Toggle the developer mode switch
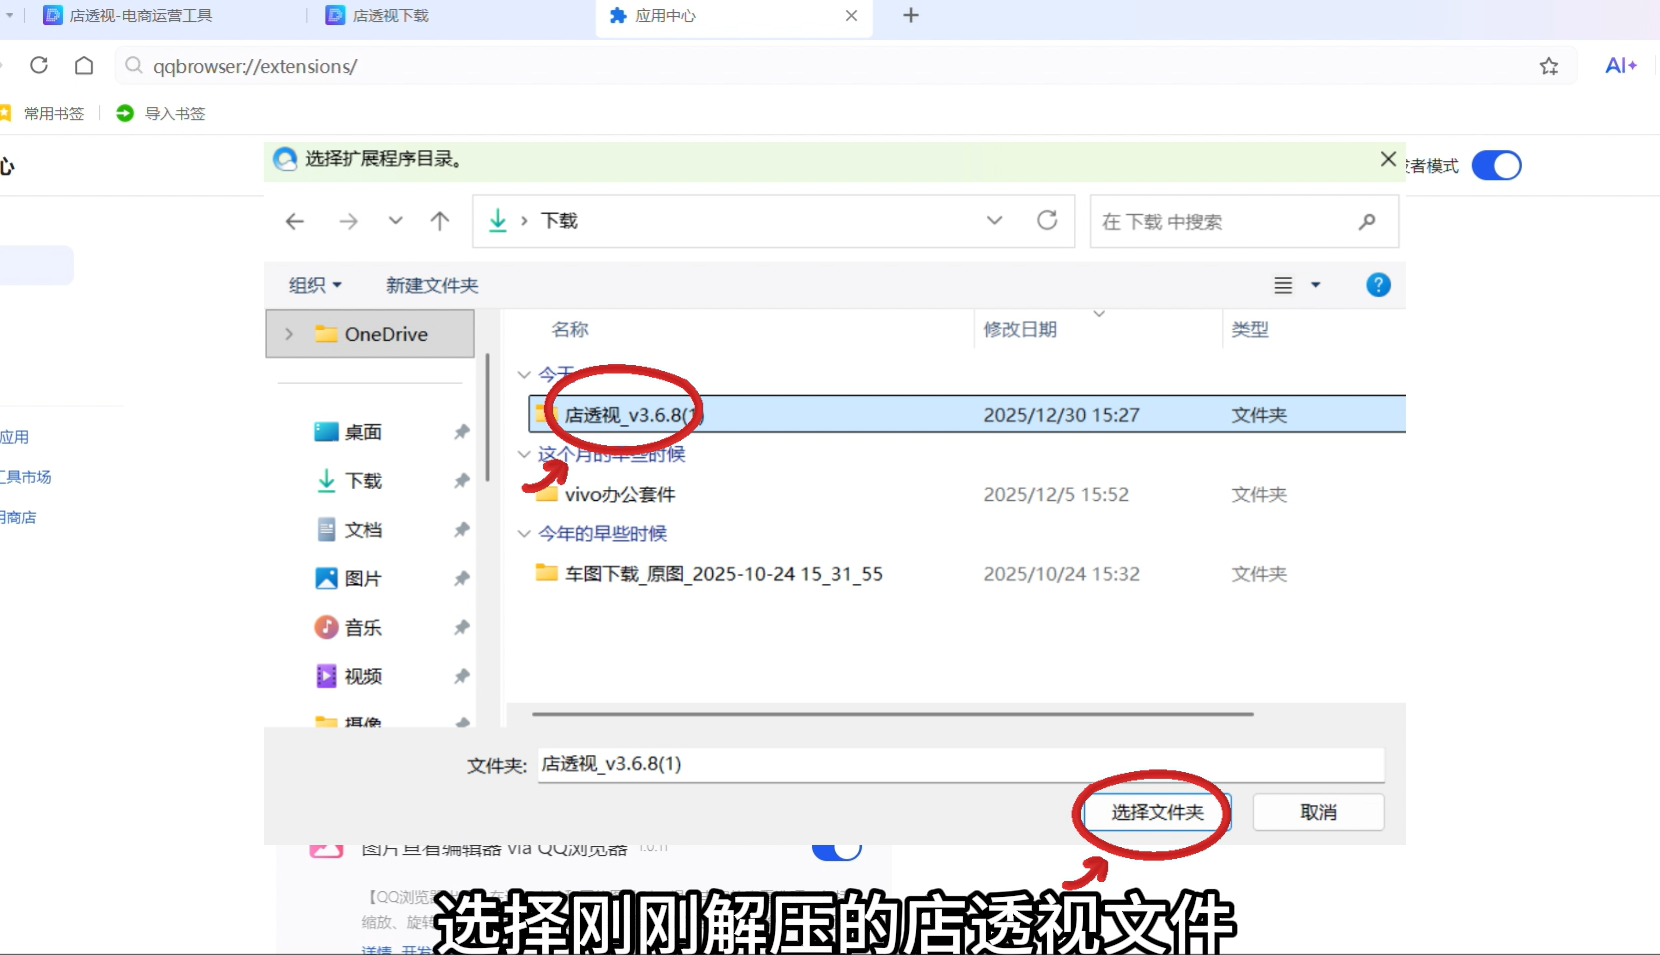 pyautogui.click(x=1497, y=165)
